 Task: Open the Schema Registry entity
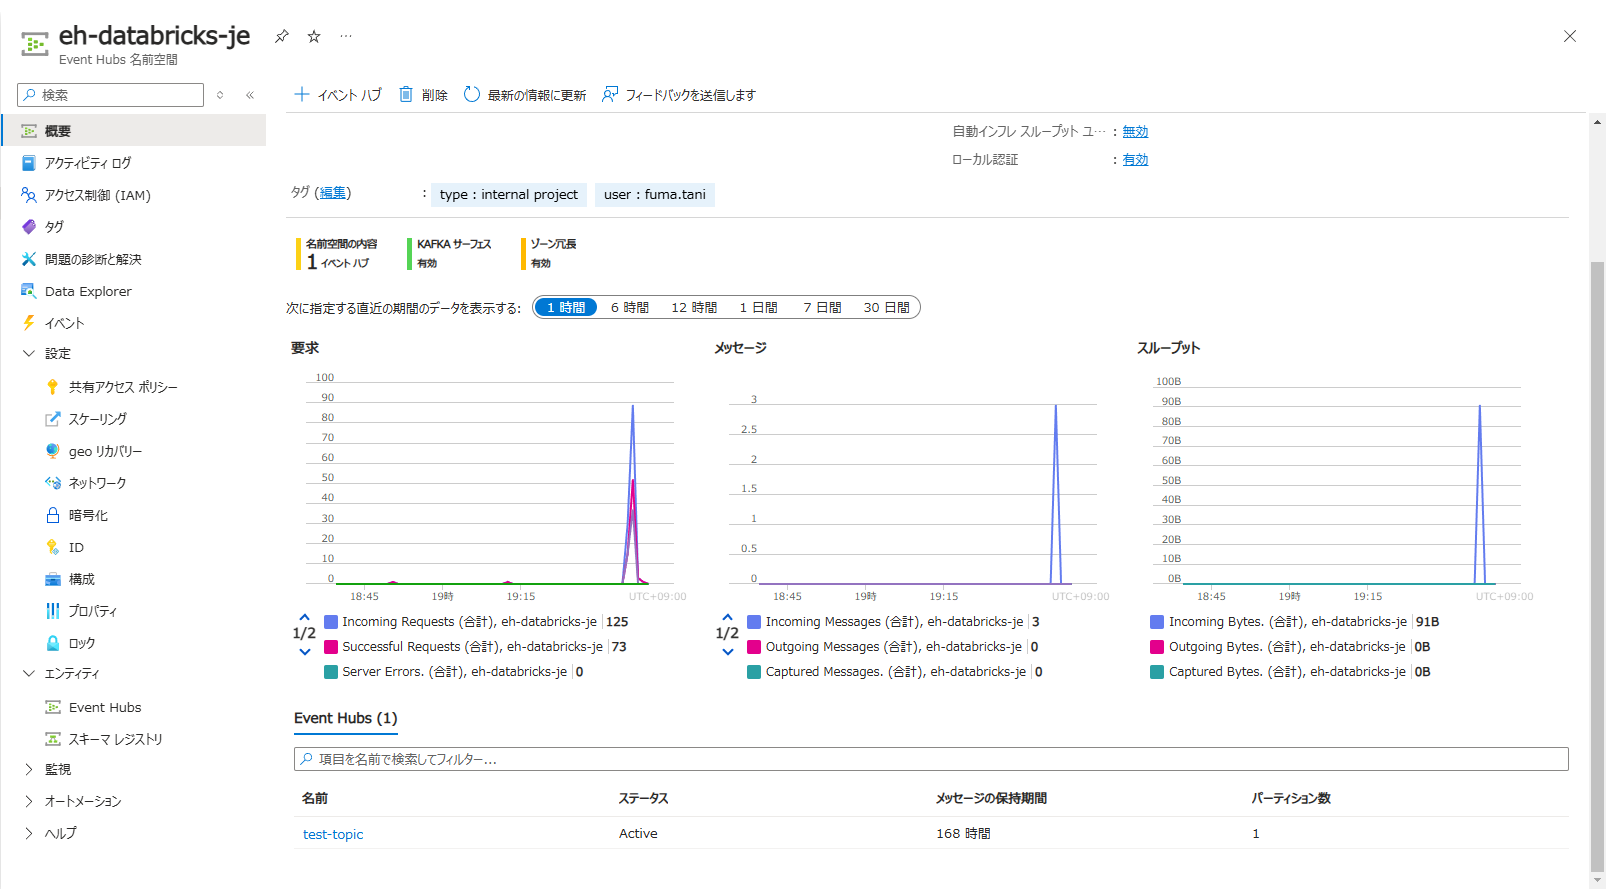pos(115,739)
